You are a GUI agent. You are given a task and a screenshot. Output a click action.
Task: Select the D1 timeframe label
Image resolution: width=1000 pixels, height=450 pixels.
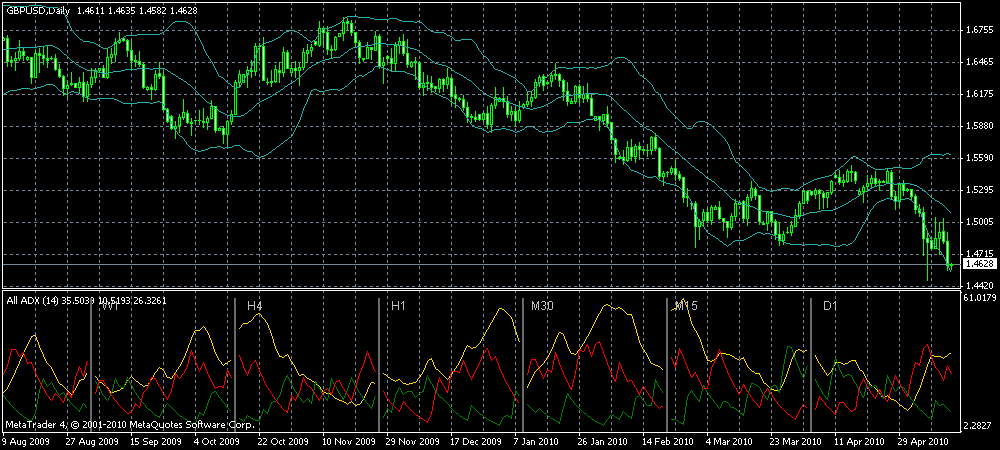tap(830, 306)
